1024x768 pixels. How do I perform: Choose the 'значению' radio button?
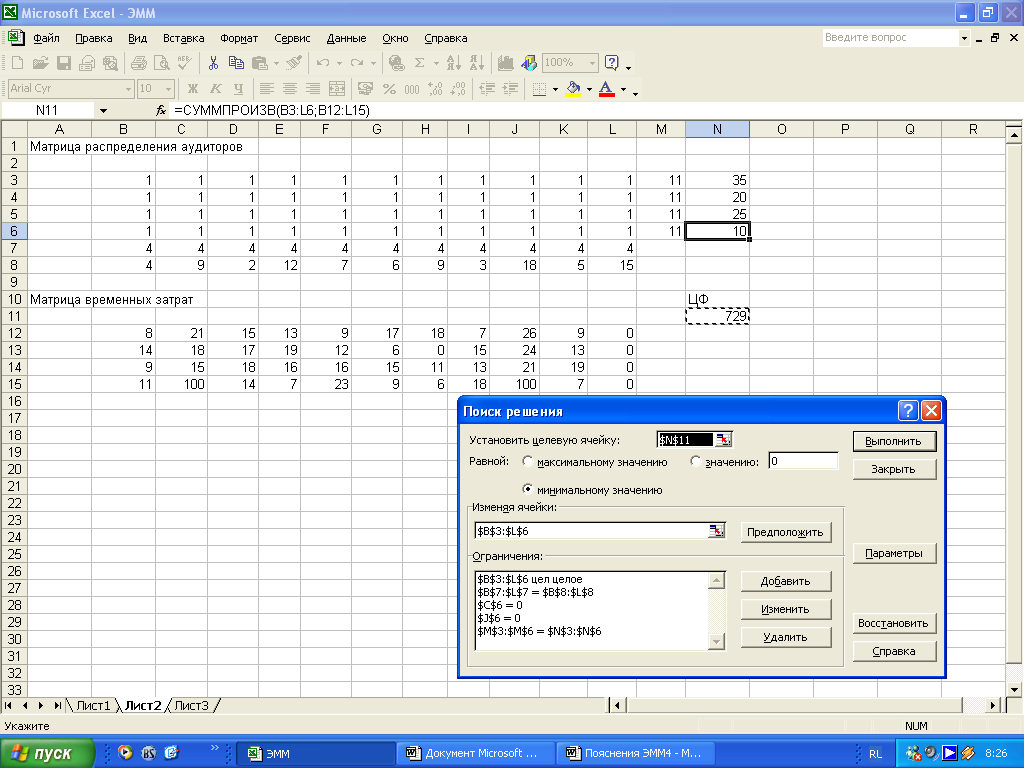(x=696, y=462)
